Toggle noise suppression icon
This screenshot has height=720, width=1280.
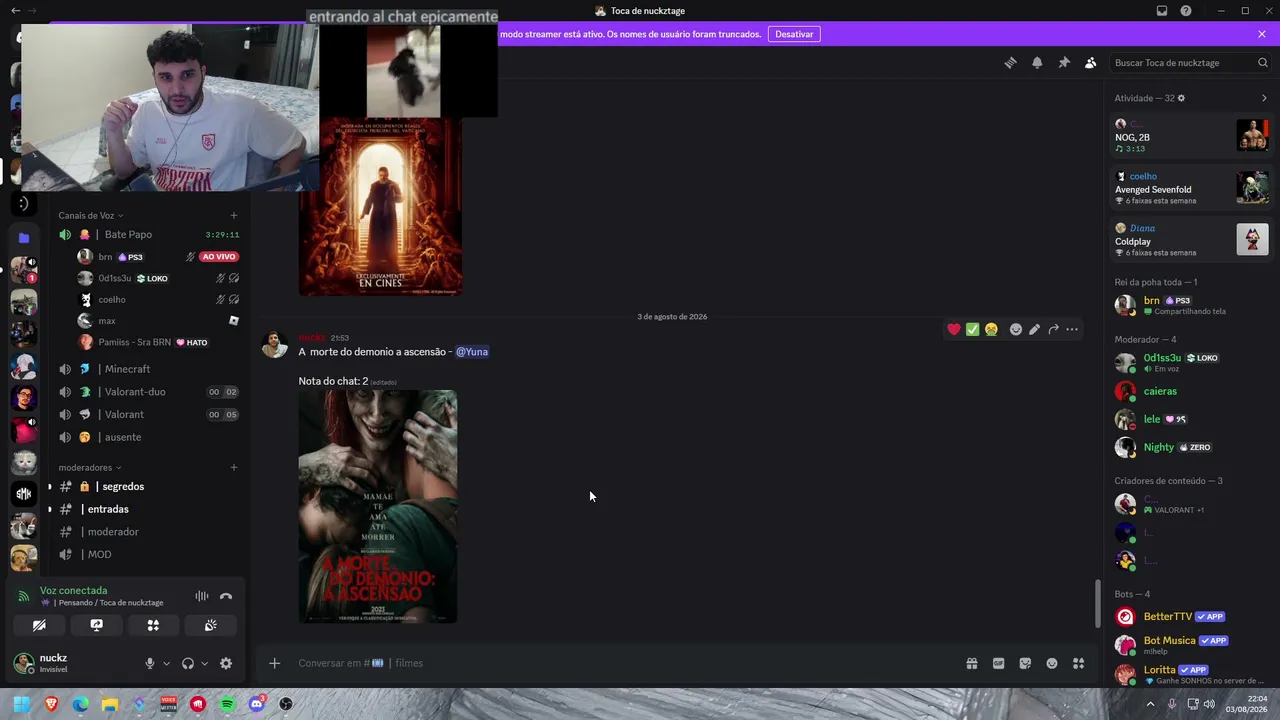click(202, 596)
